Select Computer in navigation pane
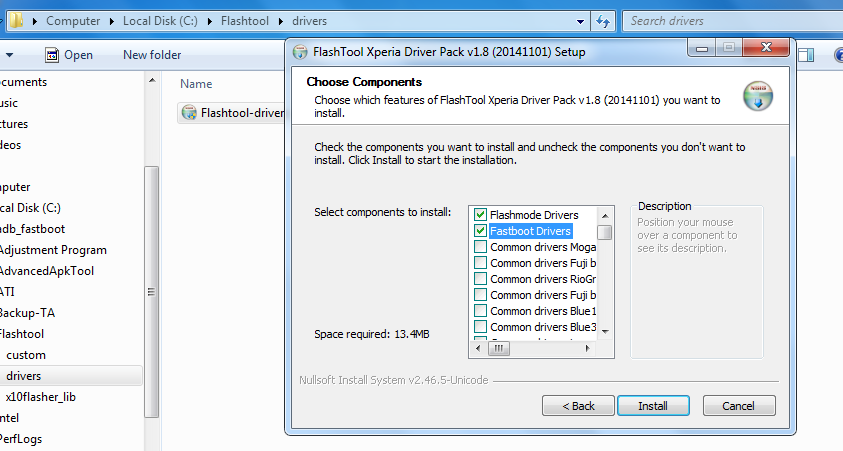The height and width of the screenshot is (451, 843). (x=15, y=187)
